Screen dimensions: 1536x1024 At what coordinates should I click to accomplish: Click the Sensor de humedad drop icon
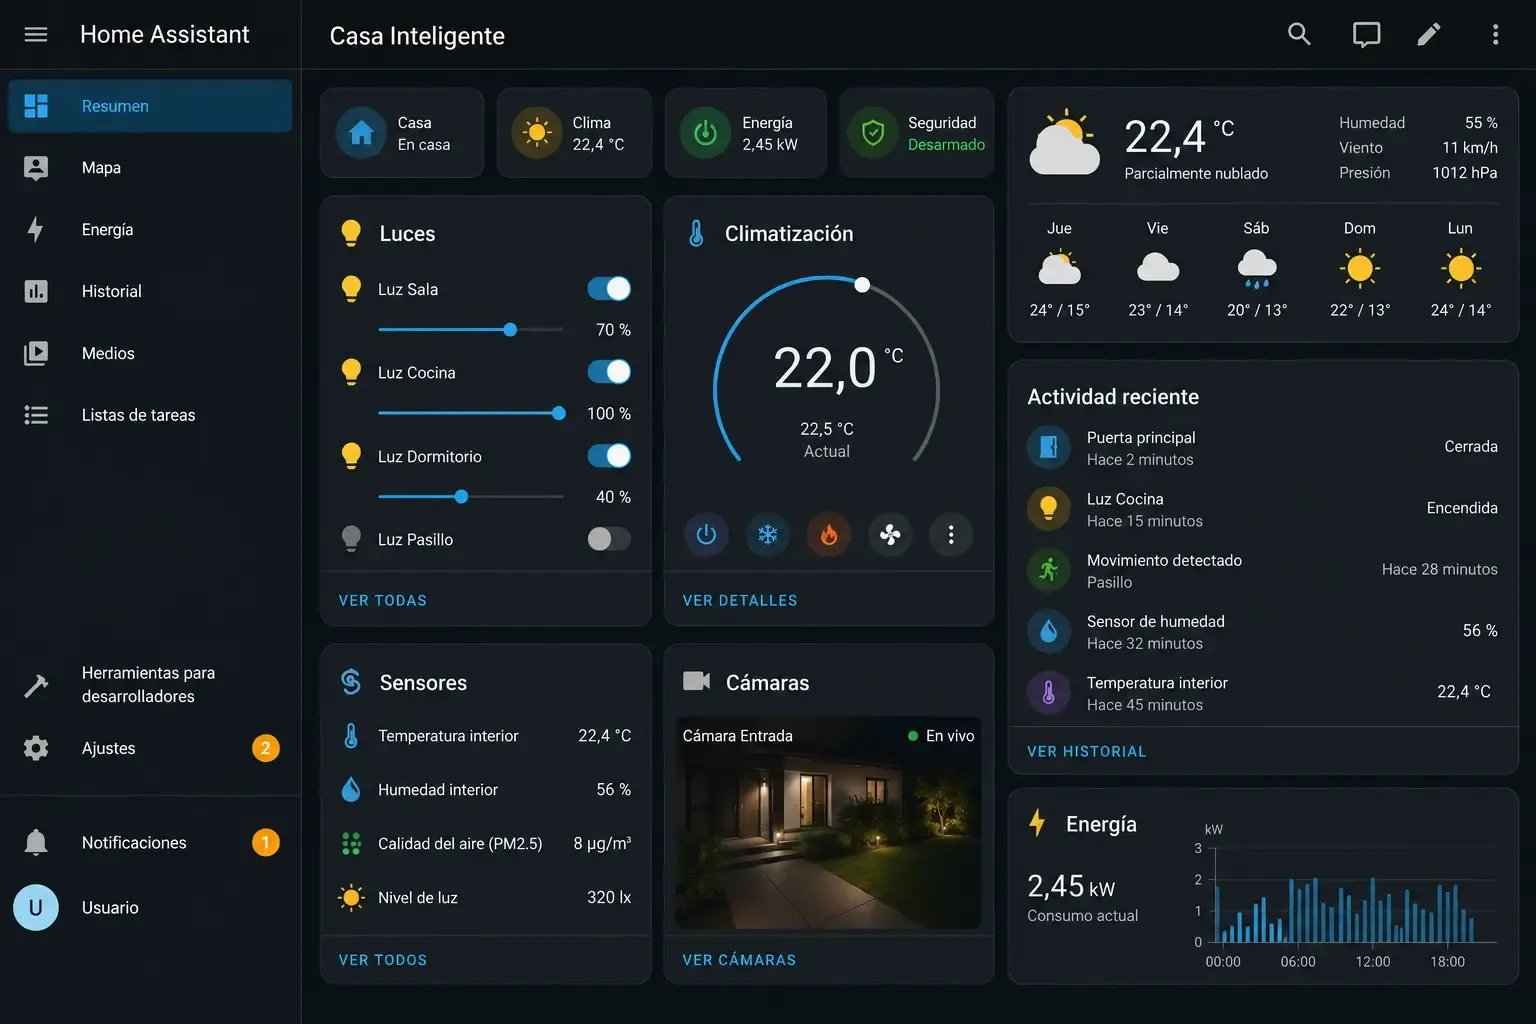click(x=1049, y=631)
